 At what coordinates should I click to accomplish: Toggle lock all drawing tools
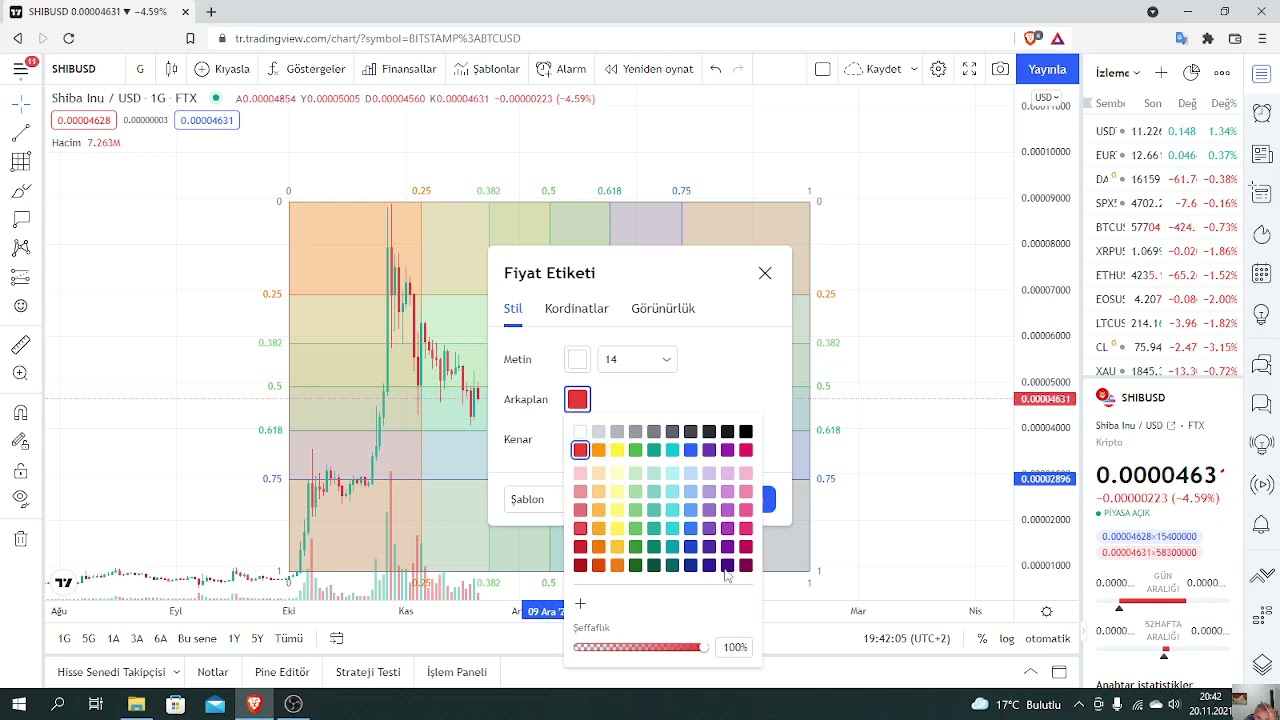coord(21,470)
